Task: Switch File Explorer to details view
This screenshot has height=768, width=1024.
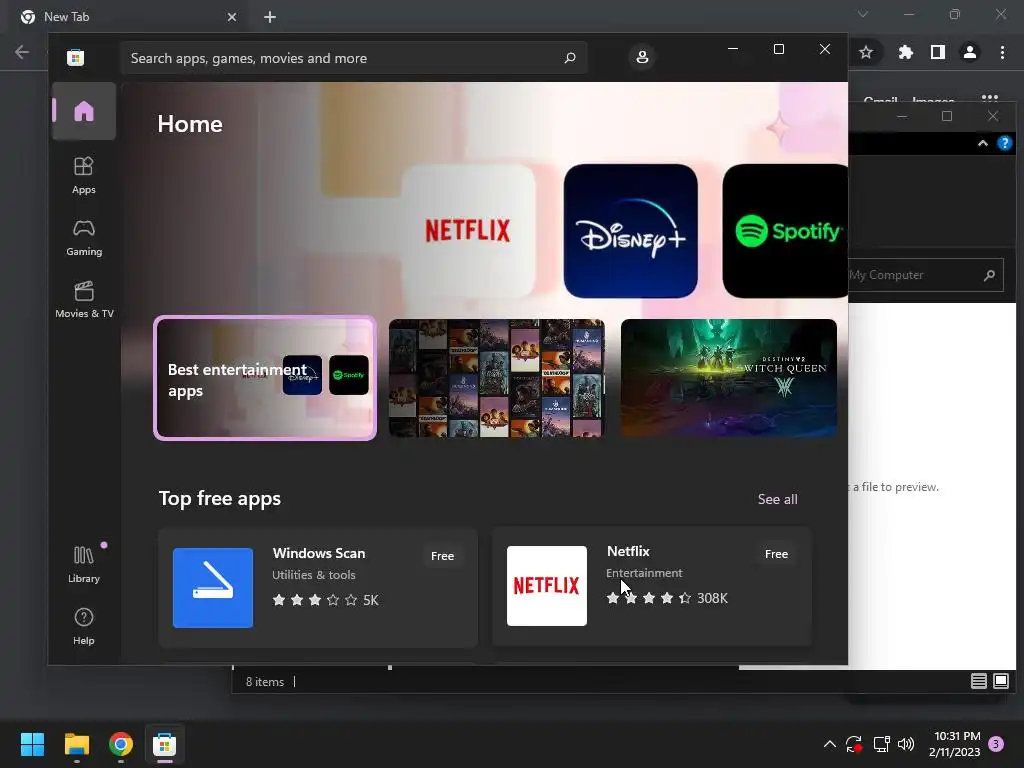Action: (978, 681)
